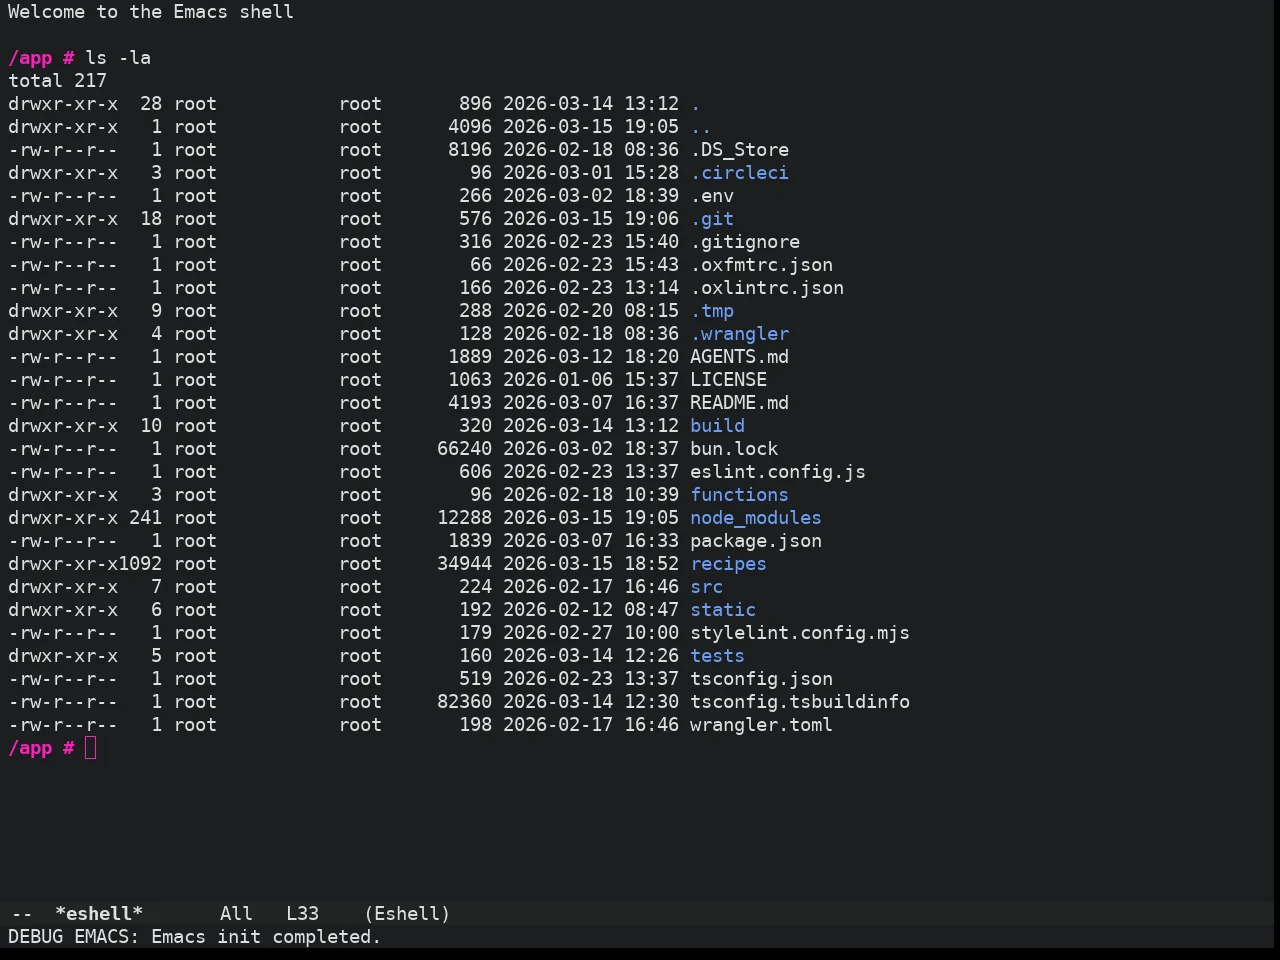
Task: Click the tests directory name
Action: pyautogui.click(x=717, y=656)
